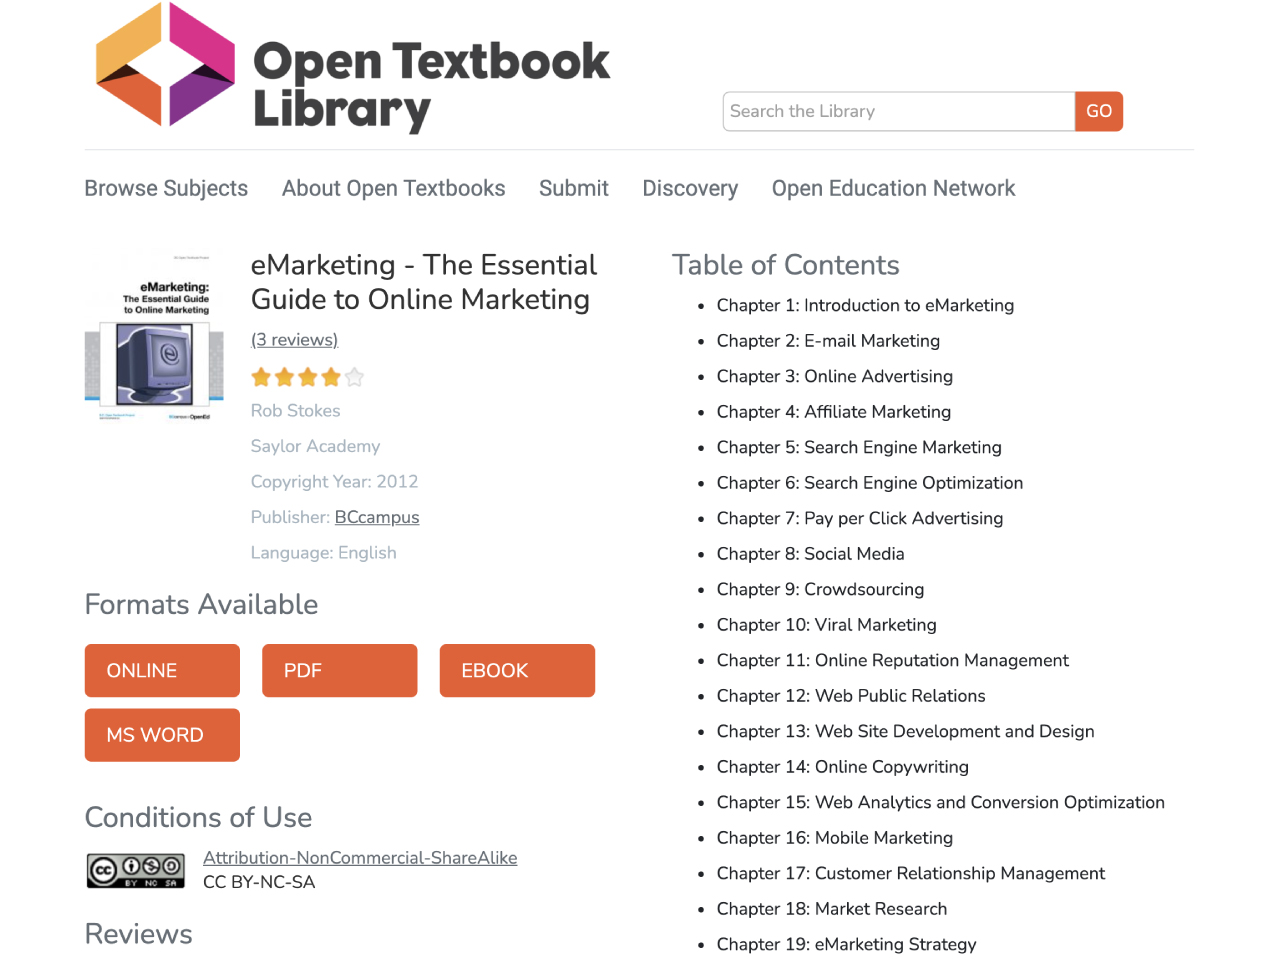The image size is (1280, 960).
Task: Click Chapter 13: Web Site Development and Design
Action: [x=906, y=731]
